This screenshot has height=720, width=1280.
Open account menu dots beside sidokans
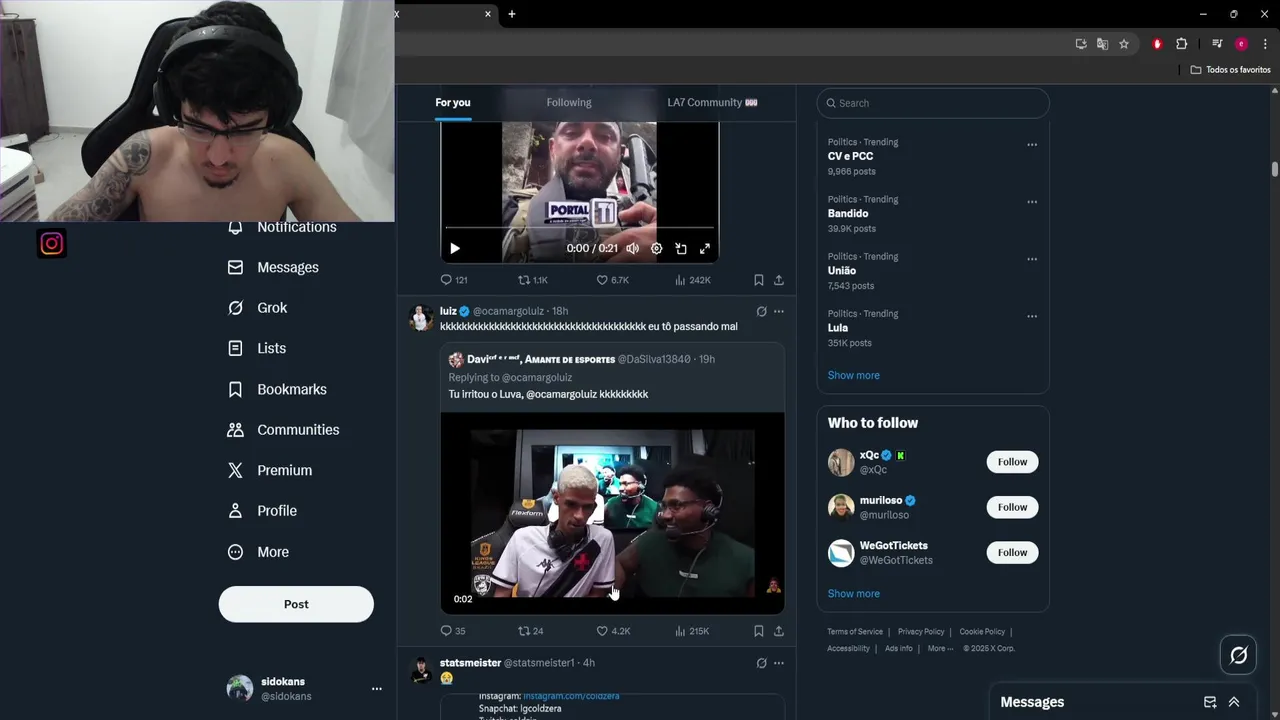(x=377, y=689)
